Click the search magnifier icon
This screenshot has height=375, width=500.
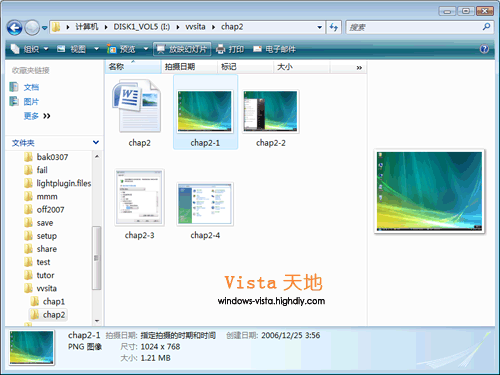(x=486, y=27)
